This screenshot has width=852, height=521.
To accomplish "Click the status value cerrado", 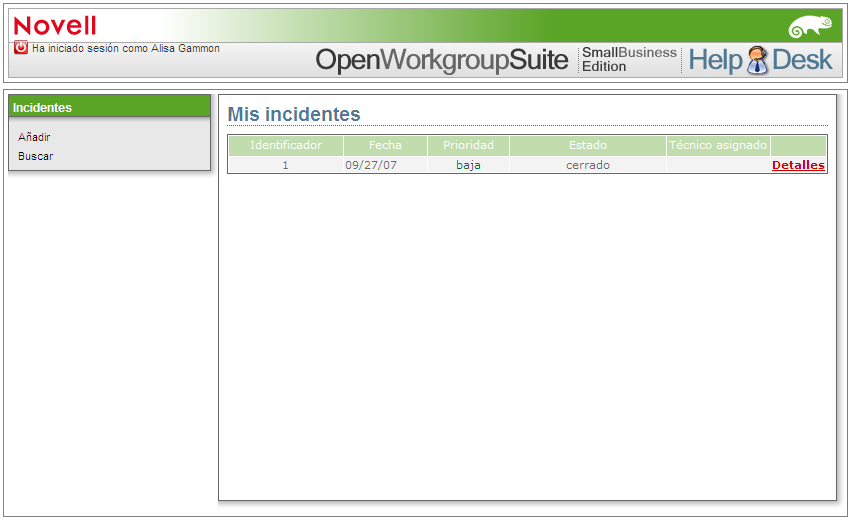I will (x=588, y=165).
